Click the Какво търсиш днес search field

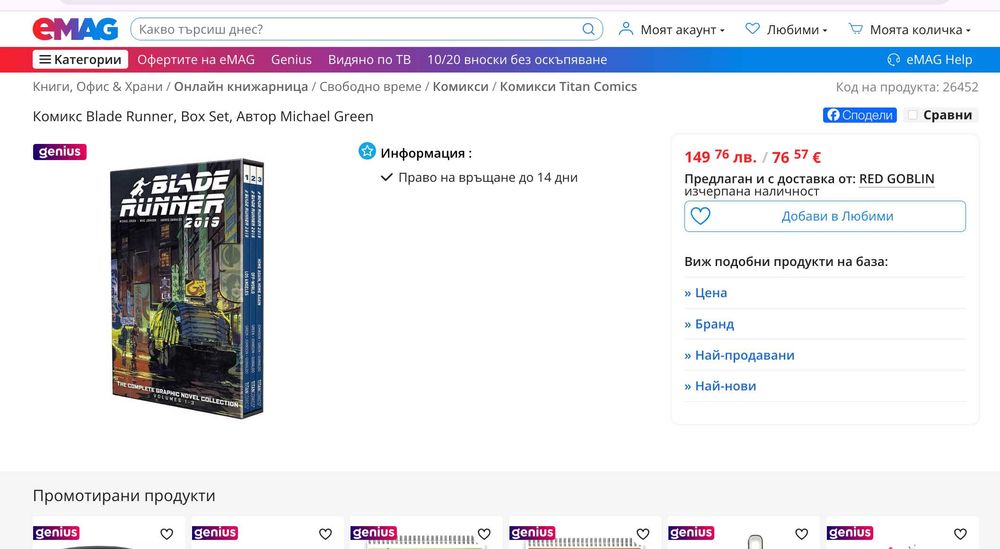coord(357,29)
